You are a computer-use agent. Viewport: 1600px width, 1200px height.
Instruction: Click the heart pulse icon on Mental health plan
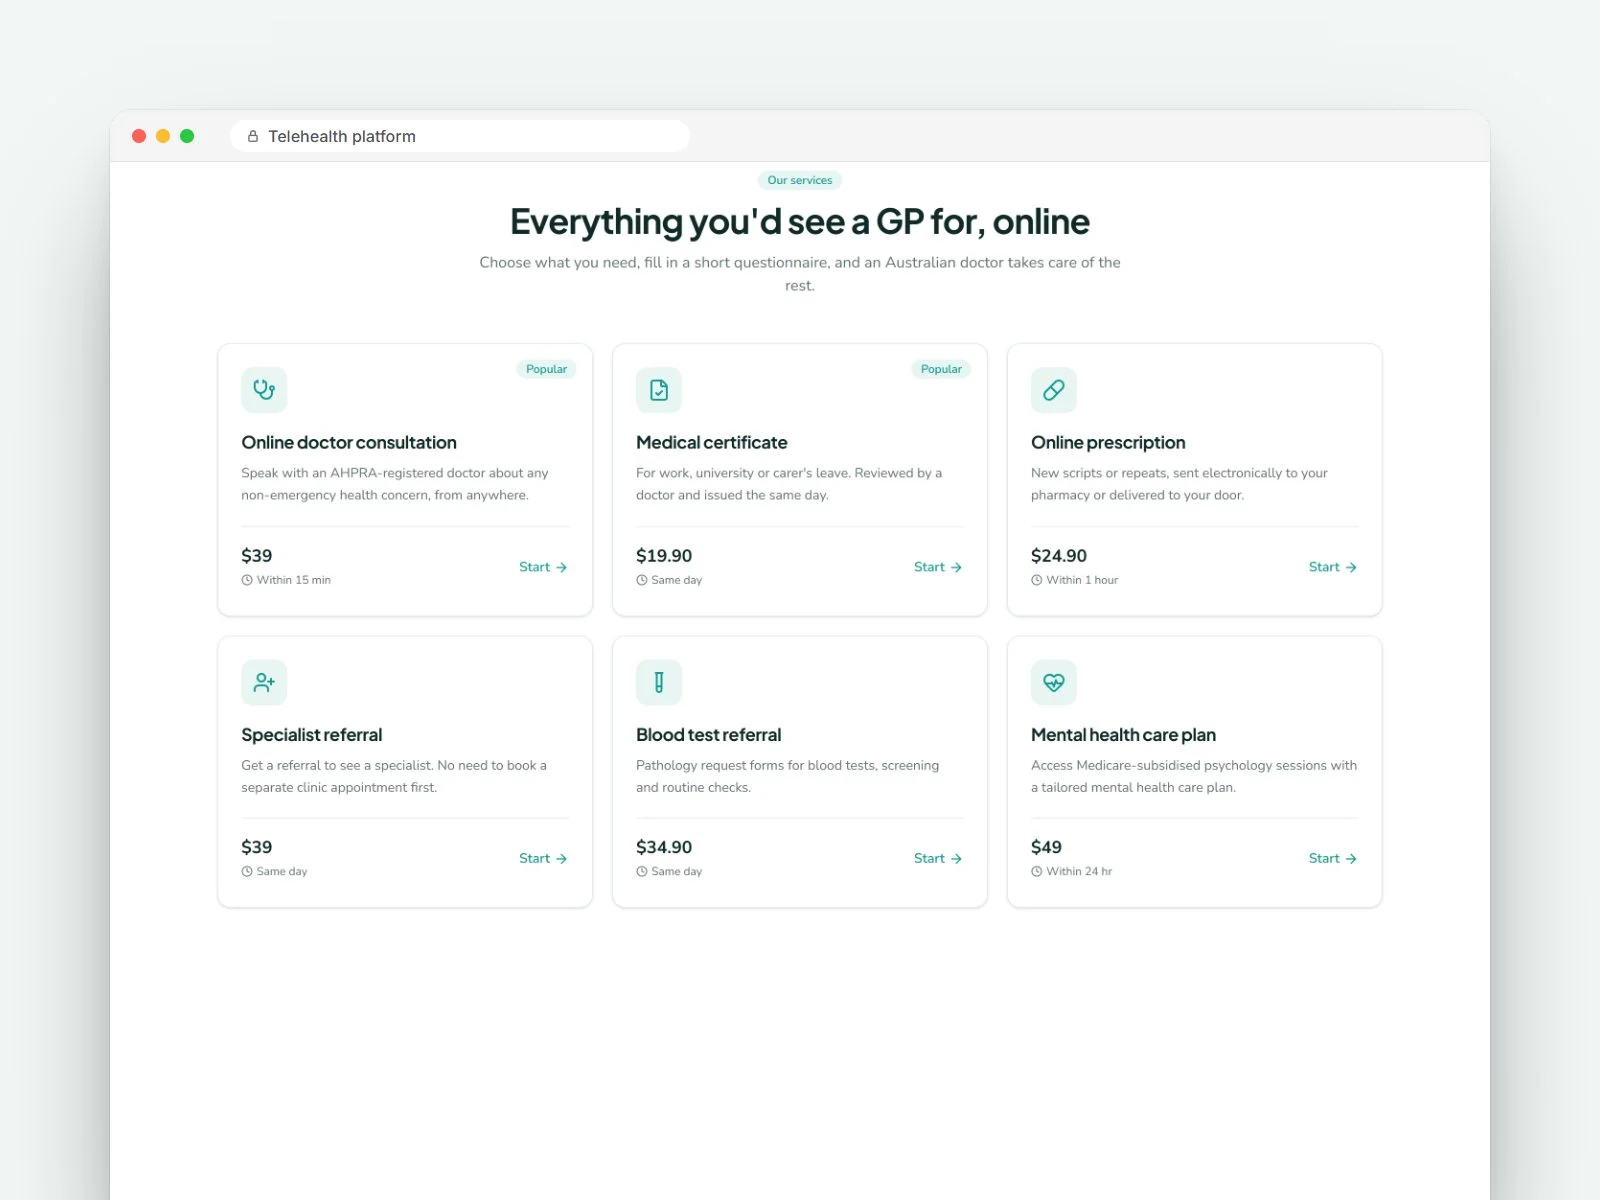pyautogui.click(x=1054, y=682)
